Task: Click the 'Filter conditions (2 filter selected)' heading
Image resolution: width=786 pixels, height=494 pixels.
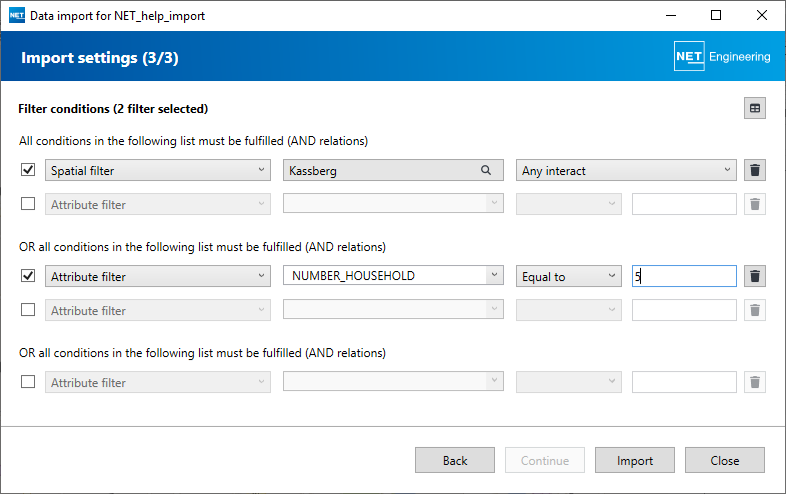Action: click(x=113, y=109)
